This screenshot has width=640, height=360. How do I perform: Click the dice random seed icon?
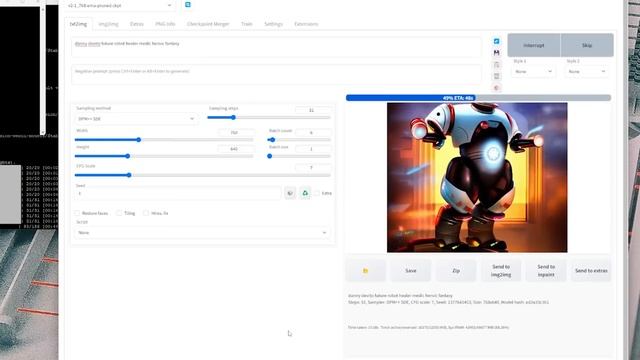[x=290, y=193]
